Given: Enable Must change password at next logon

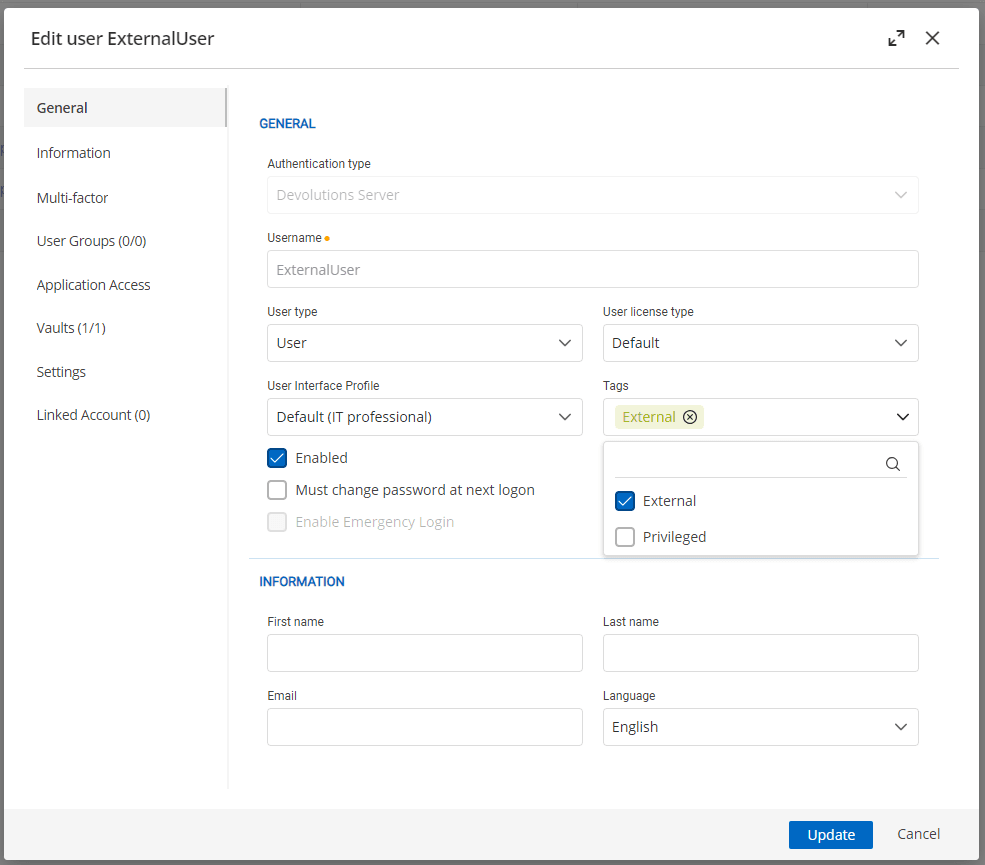Looking at the screenshot, I should pyautogui.click(x=277, y=490).
